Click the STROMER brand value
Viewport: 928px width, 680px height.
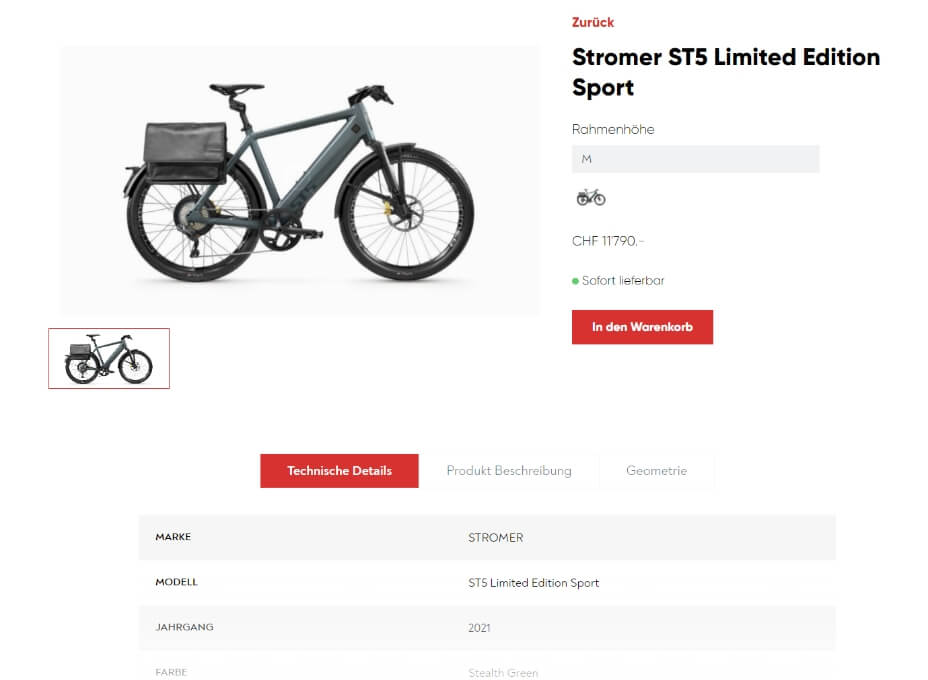pyautogui.click(x=495, y=538)
